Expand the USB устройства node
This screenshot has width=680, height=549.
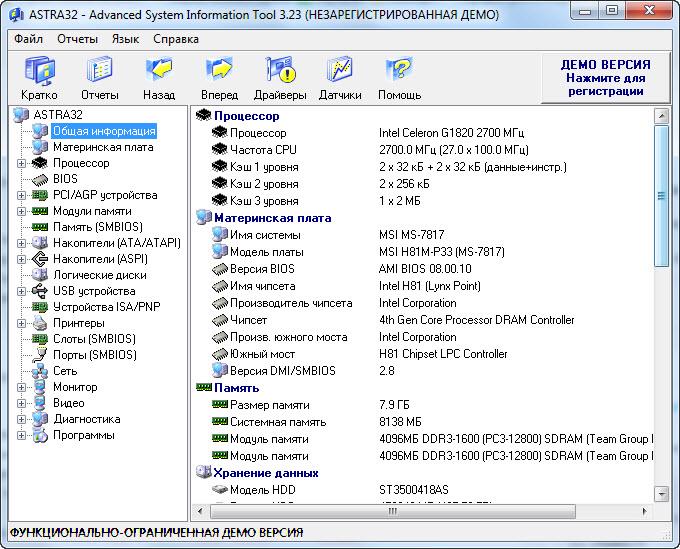21,291
